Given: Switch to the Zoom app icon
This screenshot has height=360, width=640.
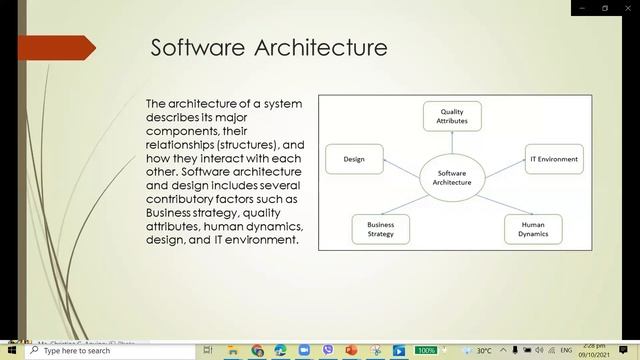Looking at the screenshot, I should pyautogui.click(x=304, y=351).
